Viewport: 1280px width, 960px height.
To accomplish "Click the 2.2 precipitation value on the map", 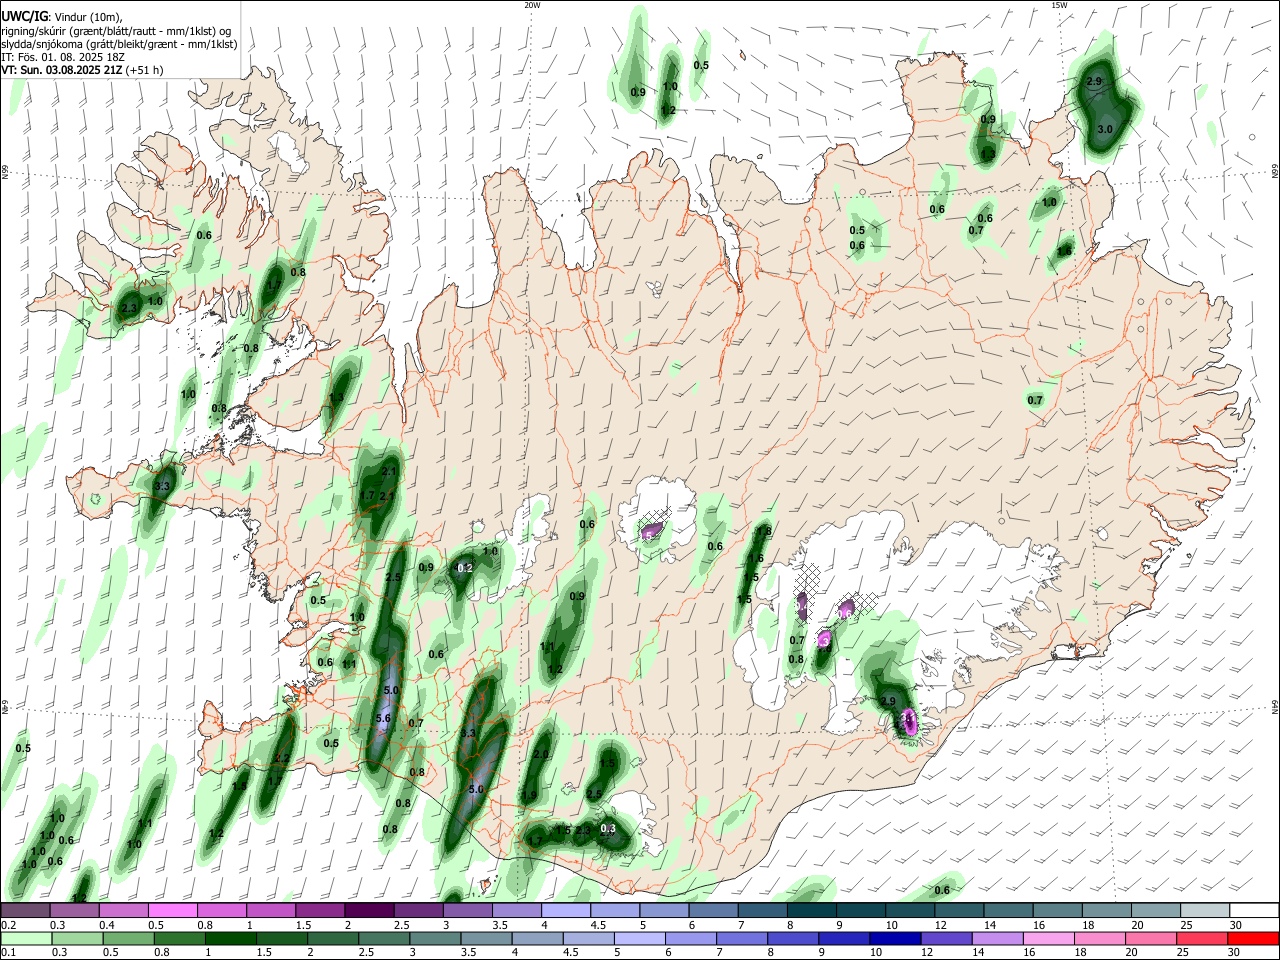I will point(282,759).
